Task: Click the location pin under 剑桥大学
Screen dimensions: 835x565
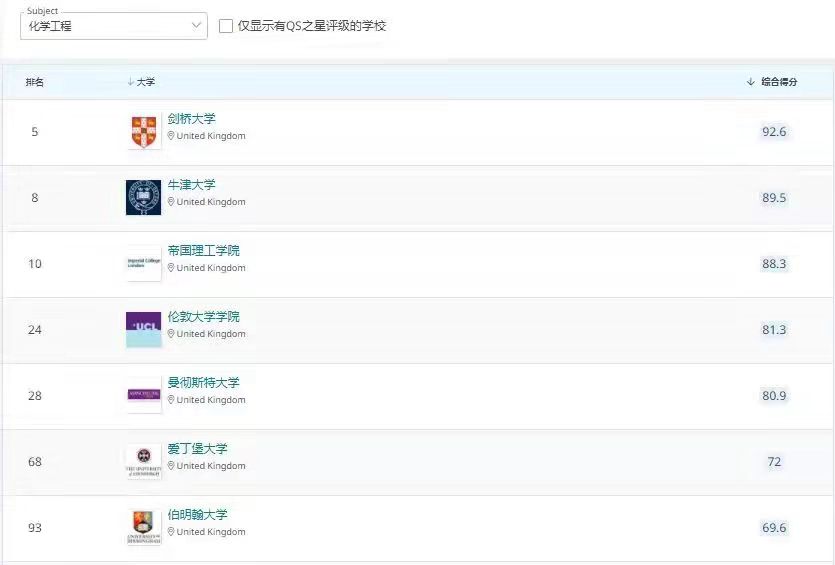Action: (171, 136)
